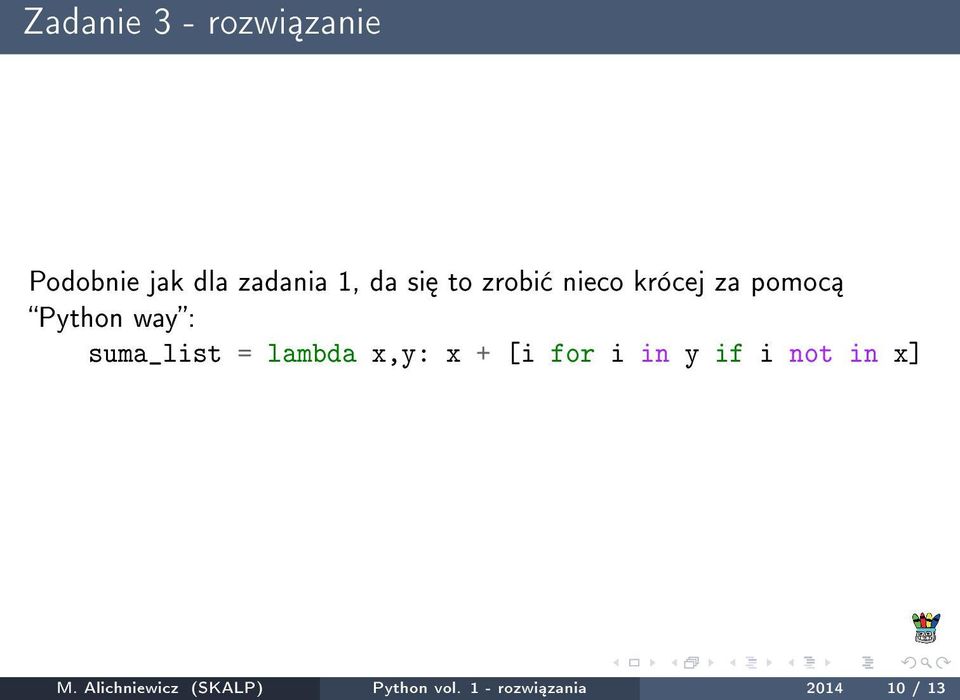Click the go back curved arrow
This screenshot has width=960, height=700.
pos(909,663)
